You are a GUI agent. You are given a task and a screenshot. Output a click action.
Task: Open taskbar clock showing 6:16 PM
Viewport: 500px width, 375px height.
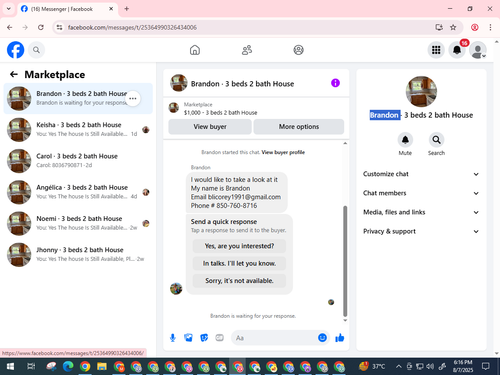[x=463, y=366]
